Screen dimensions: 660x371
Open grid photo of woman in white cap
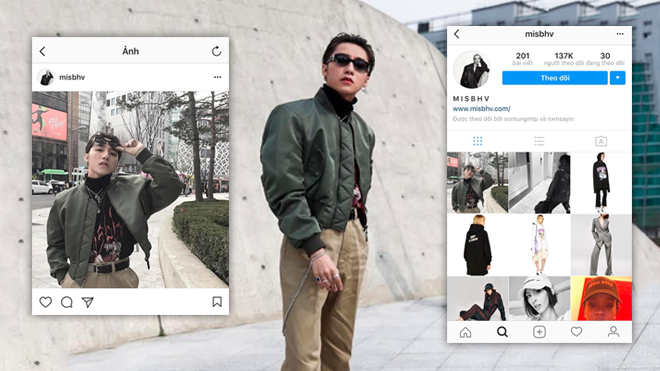539,299
